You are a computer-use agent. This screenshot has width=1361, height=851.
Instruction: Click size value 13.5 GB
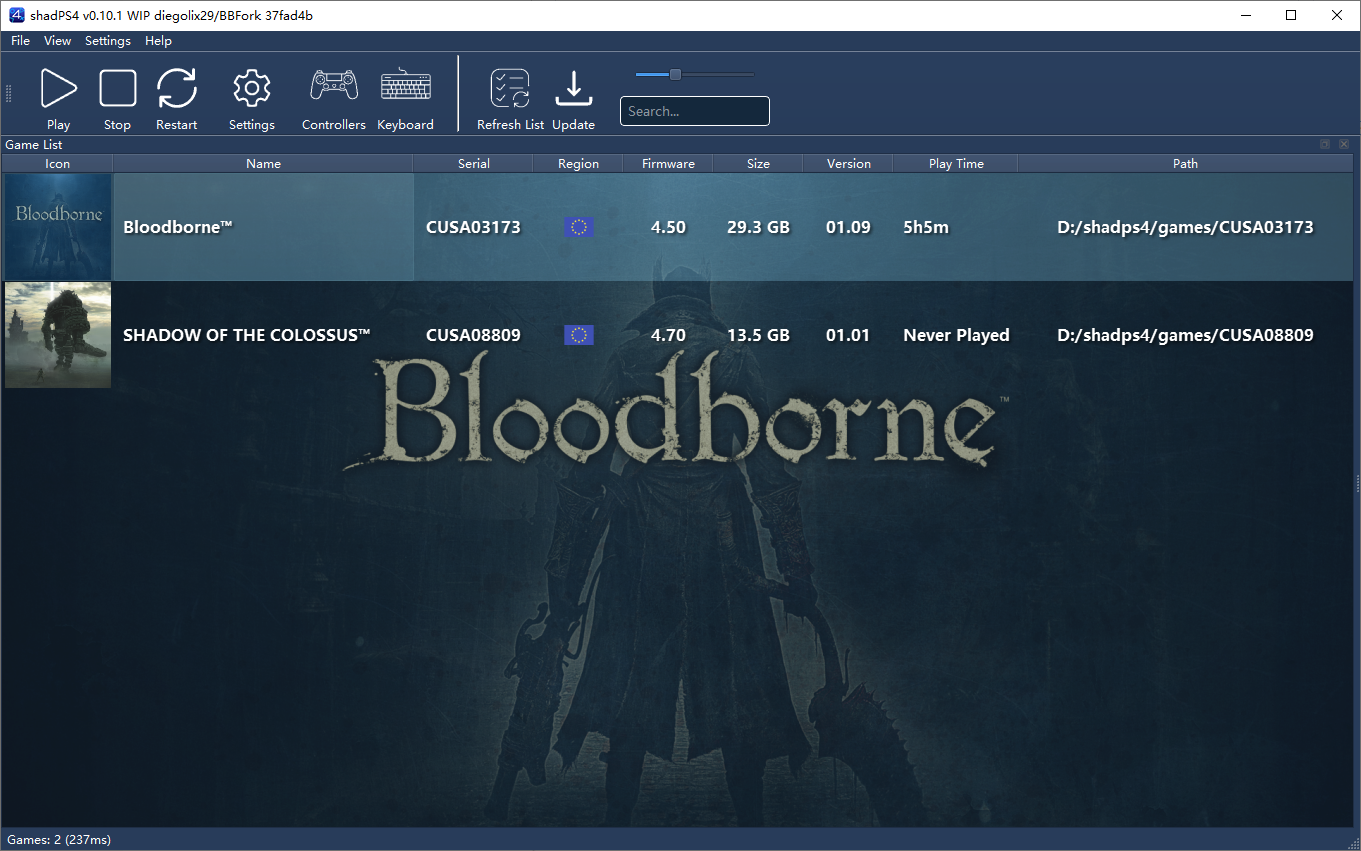pyautogui.click(x=758, y=335)
